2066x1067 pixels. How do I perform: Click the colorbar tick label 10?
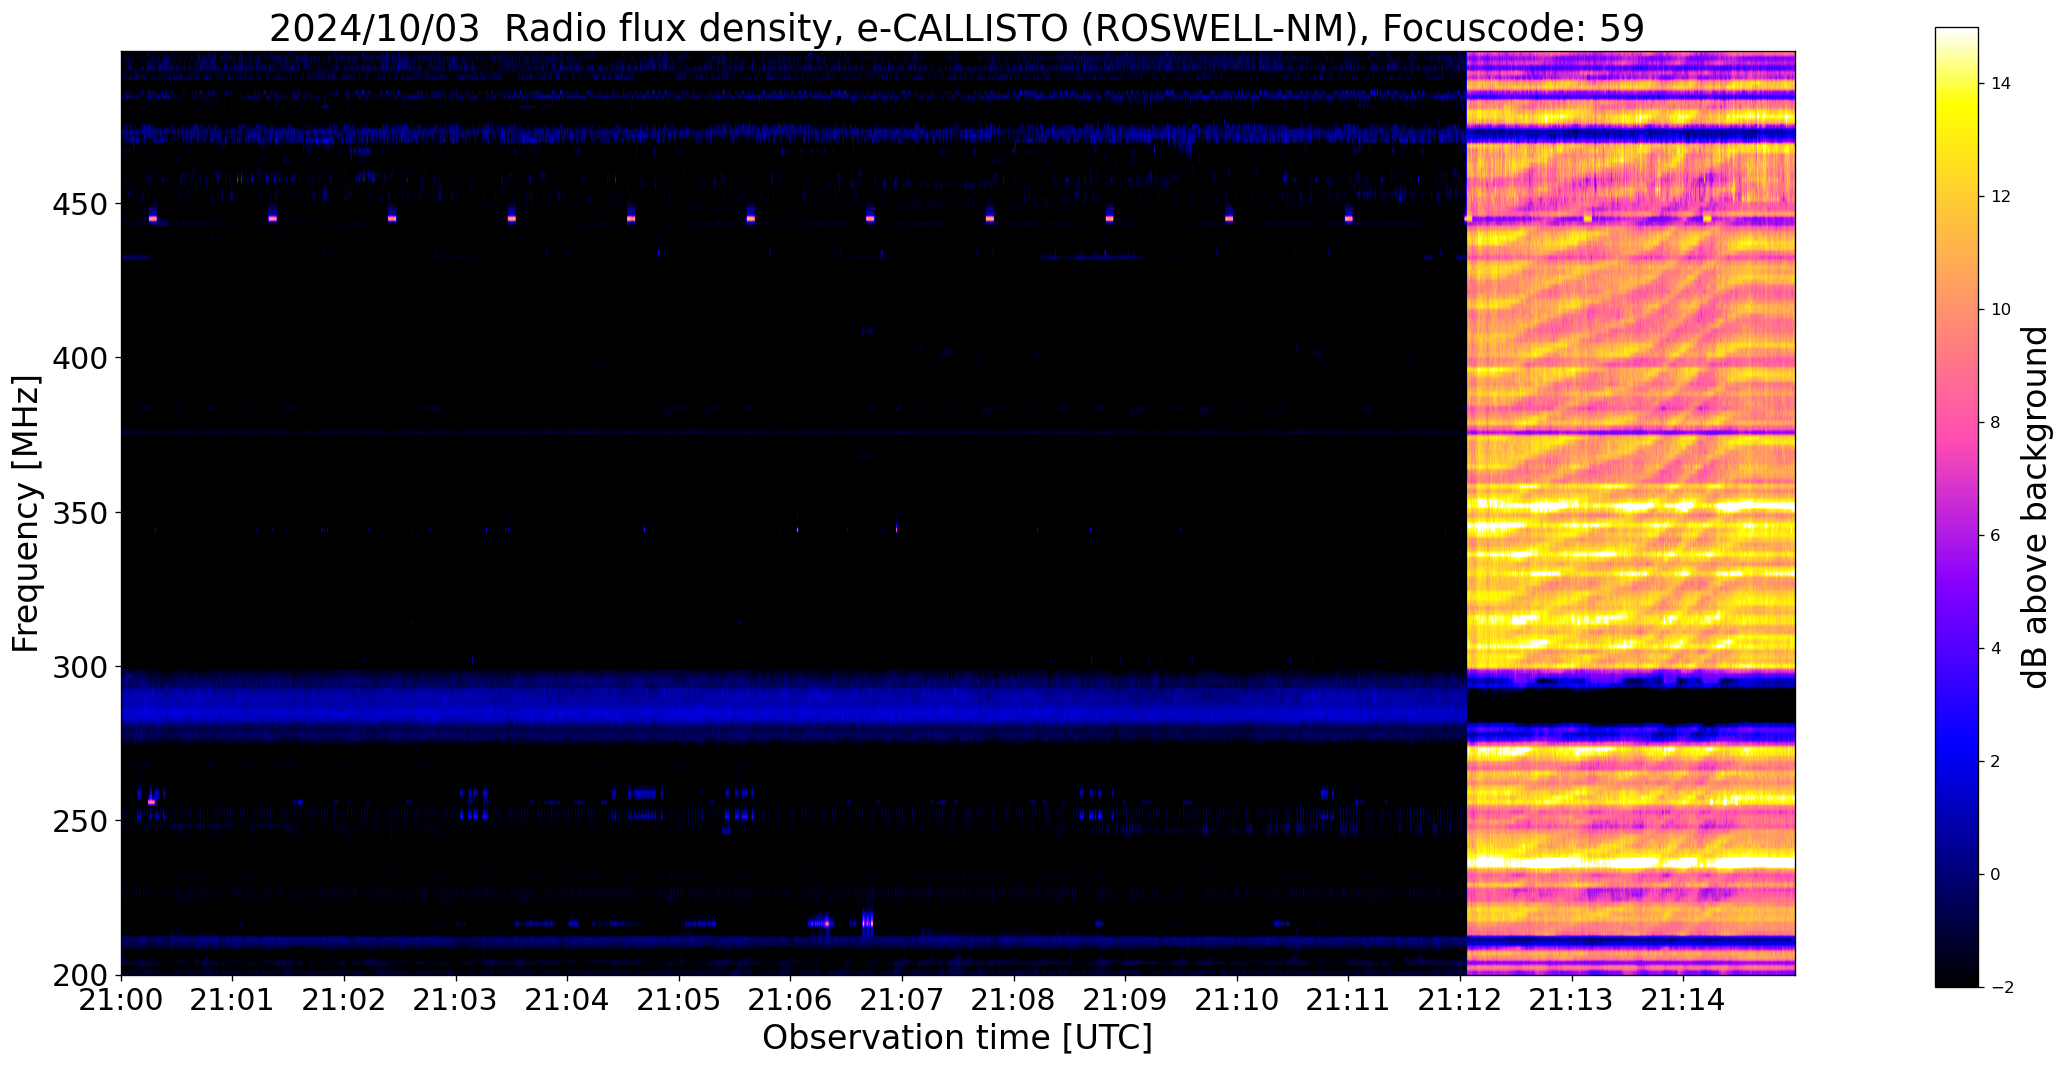tap(2001, 310)
